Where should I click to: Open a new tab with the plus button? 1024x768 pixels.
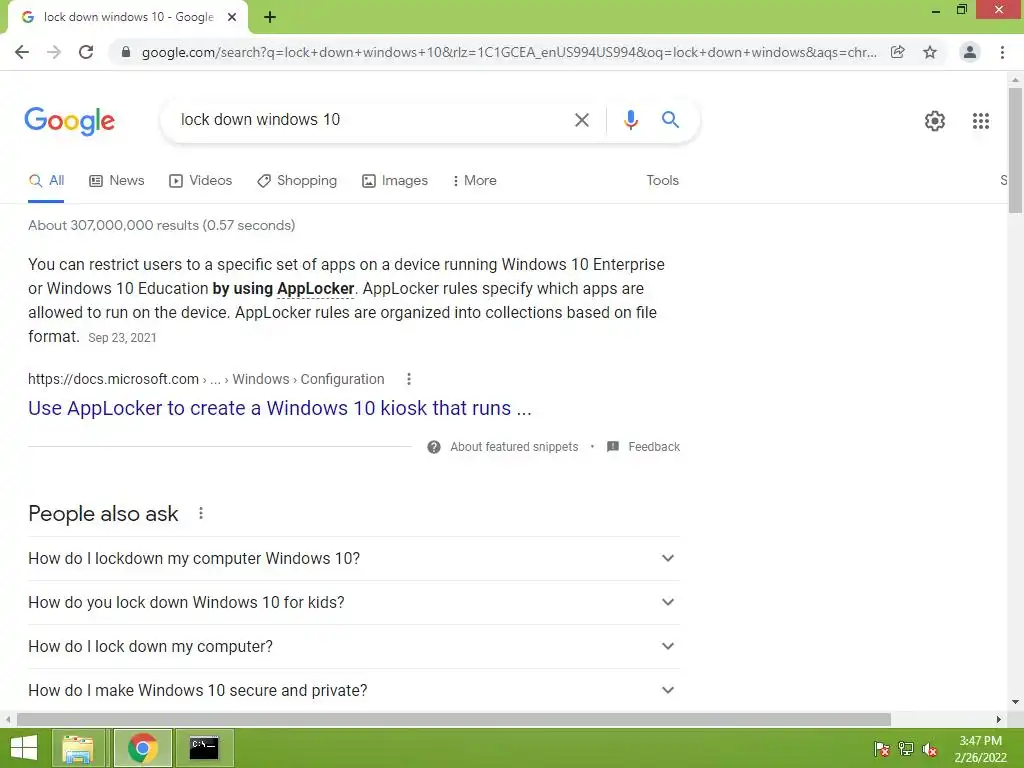coord(270,17)
